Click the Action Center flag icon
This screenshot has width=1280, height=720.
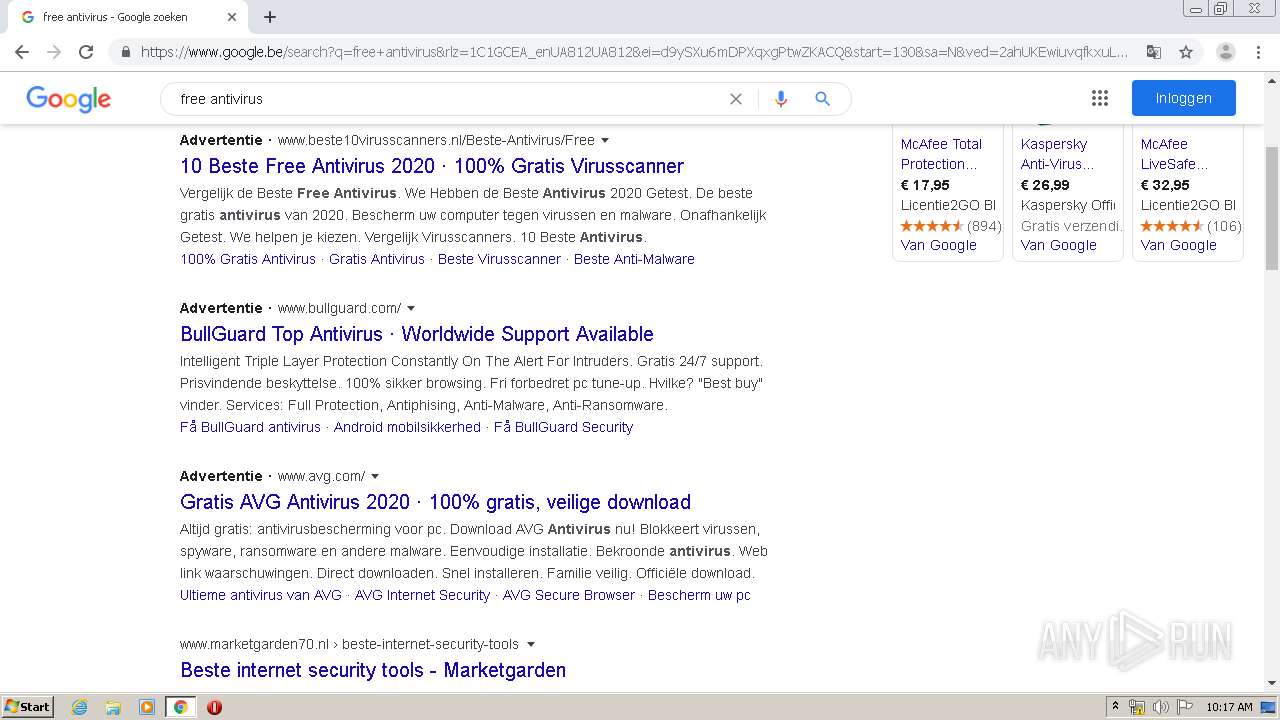1184,707
